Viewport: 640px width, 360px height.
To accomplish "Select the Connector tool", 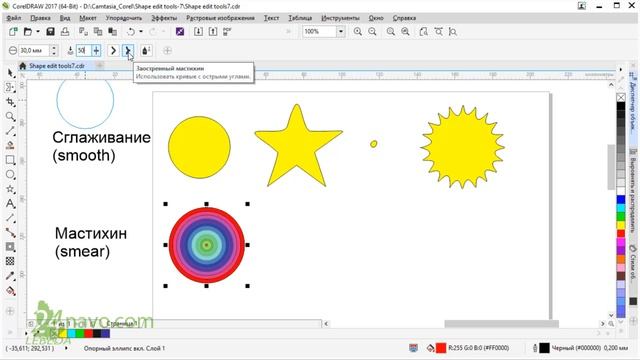I will (11, 233).
